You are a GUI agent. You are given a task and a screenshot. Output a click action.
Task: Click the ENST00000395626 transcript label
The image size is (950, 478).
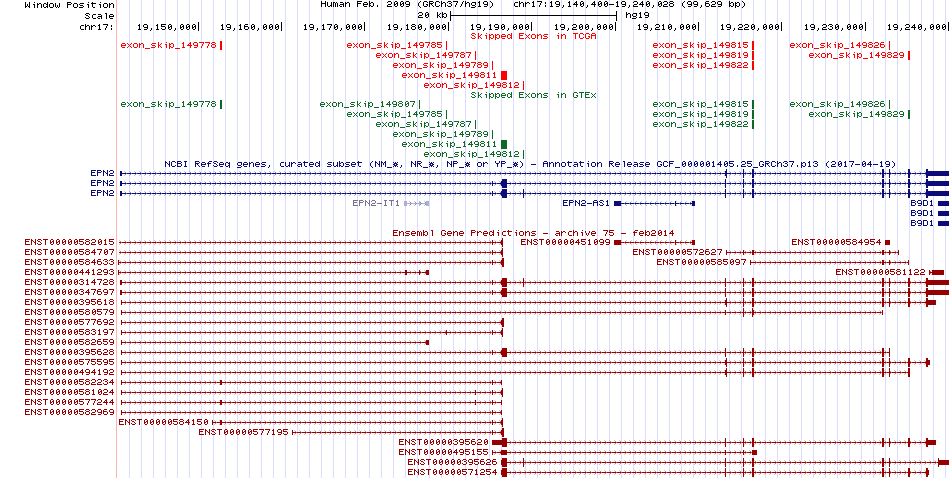pyautogui.click(x=453, y=462)
